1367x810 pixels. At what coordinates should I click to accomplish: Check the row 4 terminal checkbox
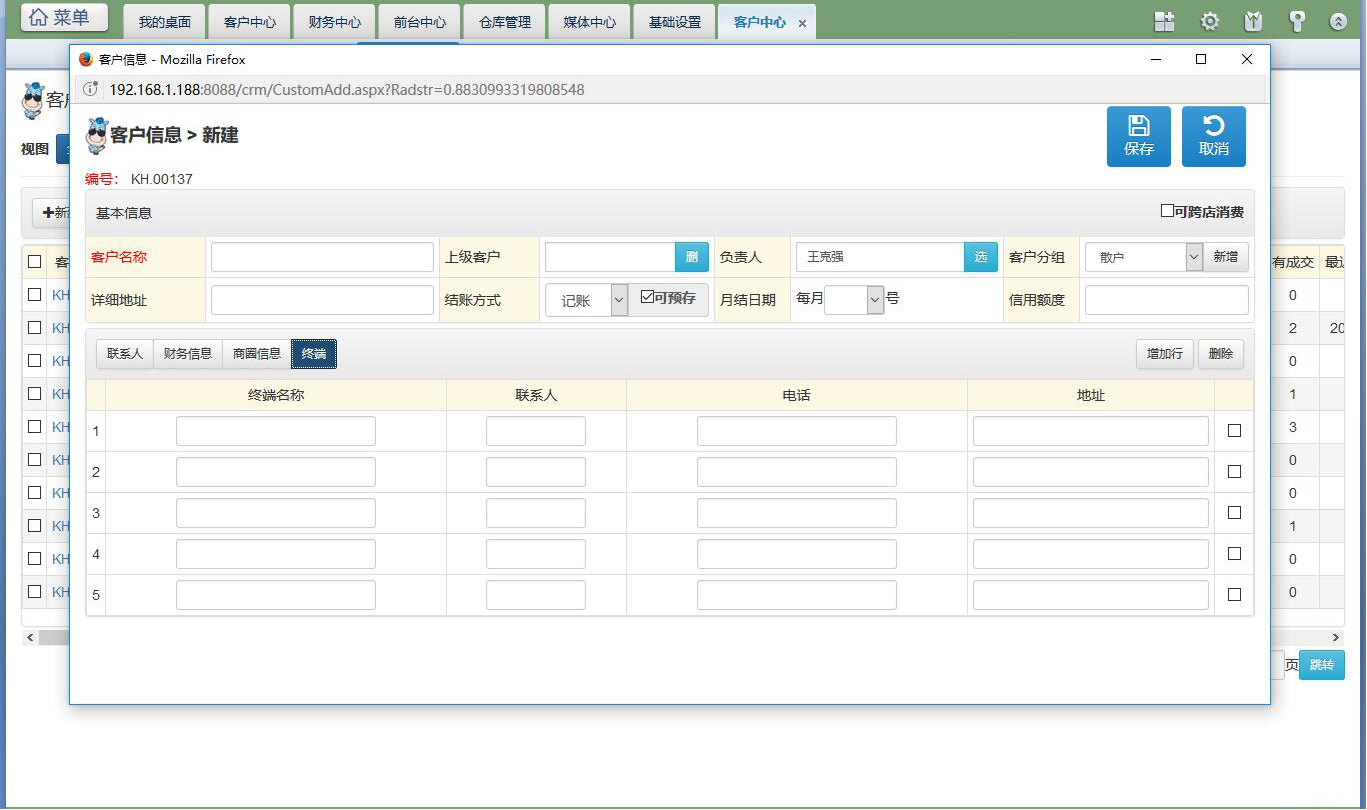pyautogui.click(x=1234, y=554)
